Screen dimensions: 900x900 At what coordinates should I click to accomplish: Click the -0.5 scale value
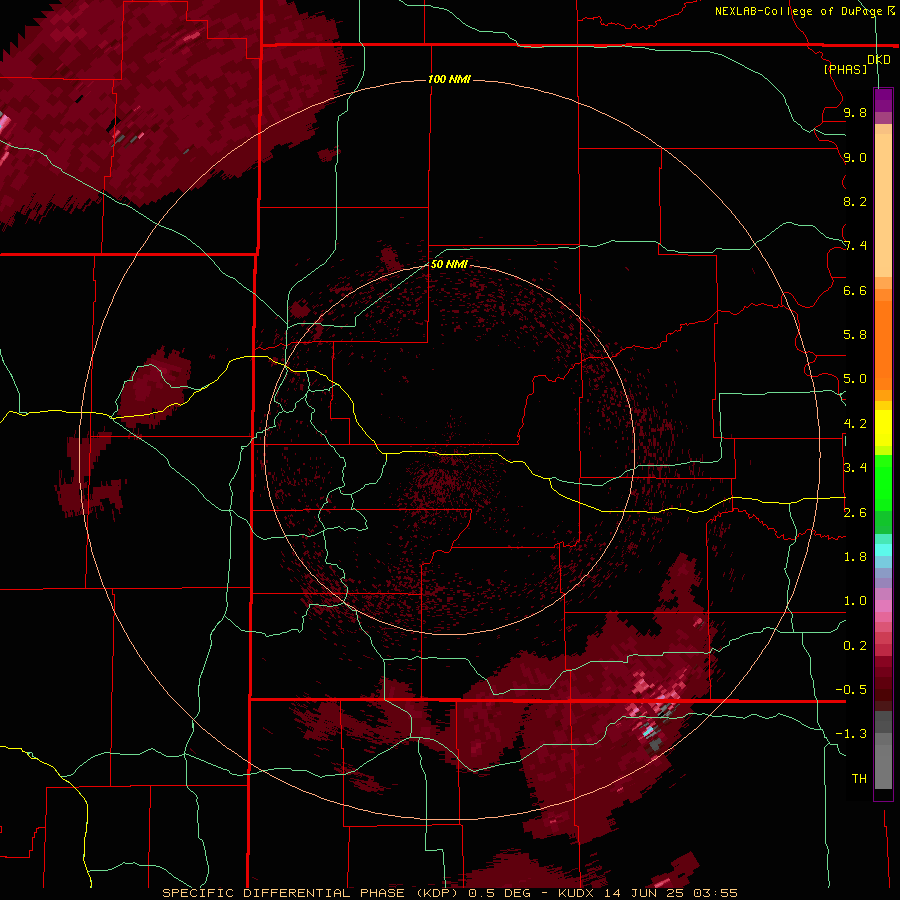coord(851,690)
